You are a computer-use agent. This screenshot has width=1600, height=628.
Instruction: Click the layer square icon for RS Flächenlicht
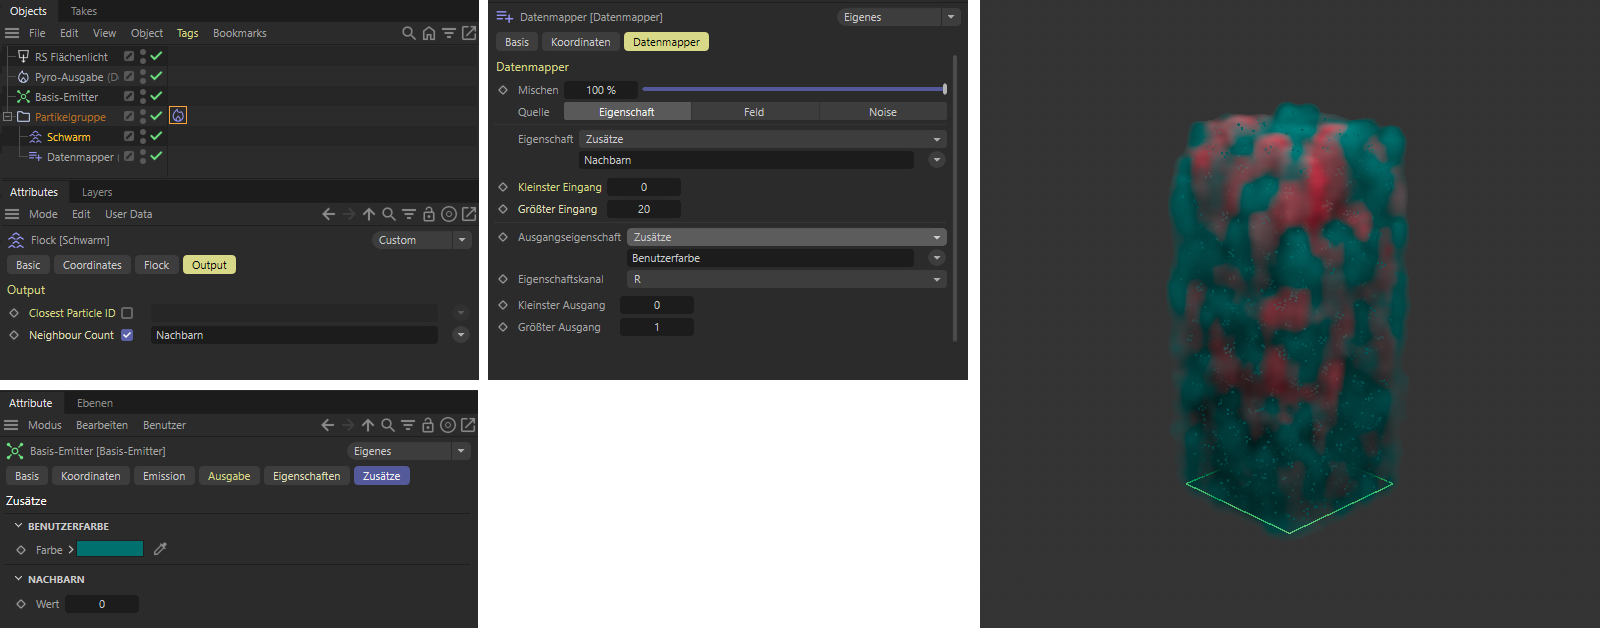point(129,56)
